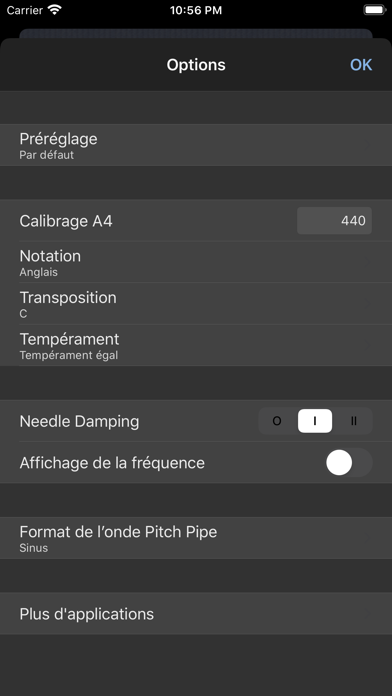Open the Tempérament setting
The height and width of the screenshot is (696, 392).
tap(196, 345)
